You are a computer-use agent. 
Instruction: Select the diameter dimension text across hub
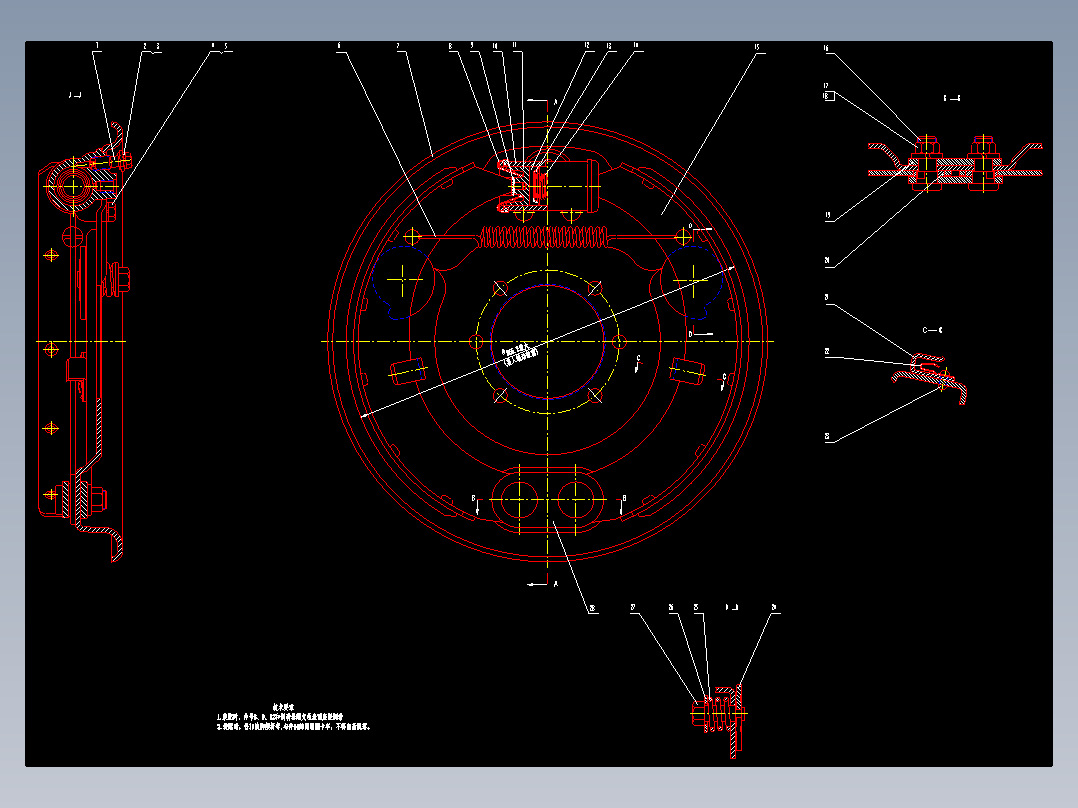520,353
